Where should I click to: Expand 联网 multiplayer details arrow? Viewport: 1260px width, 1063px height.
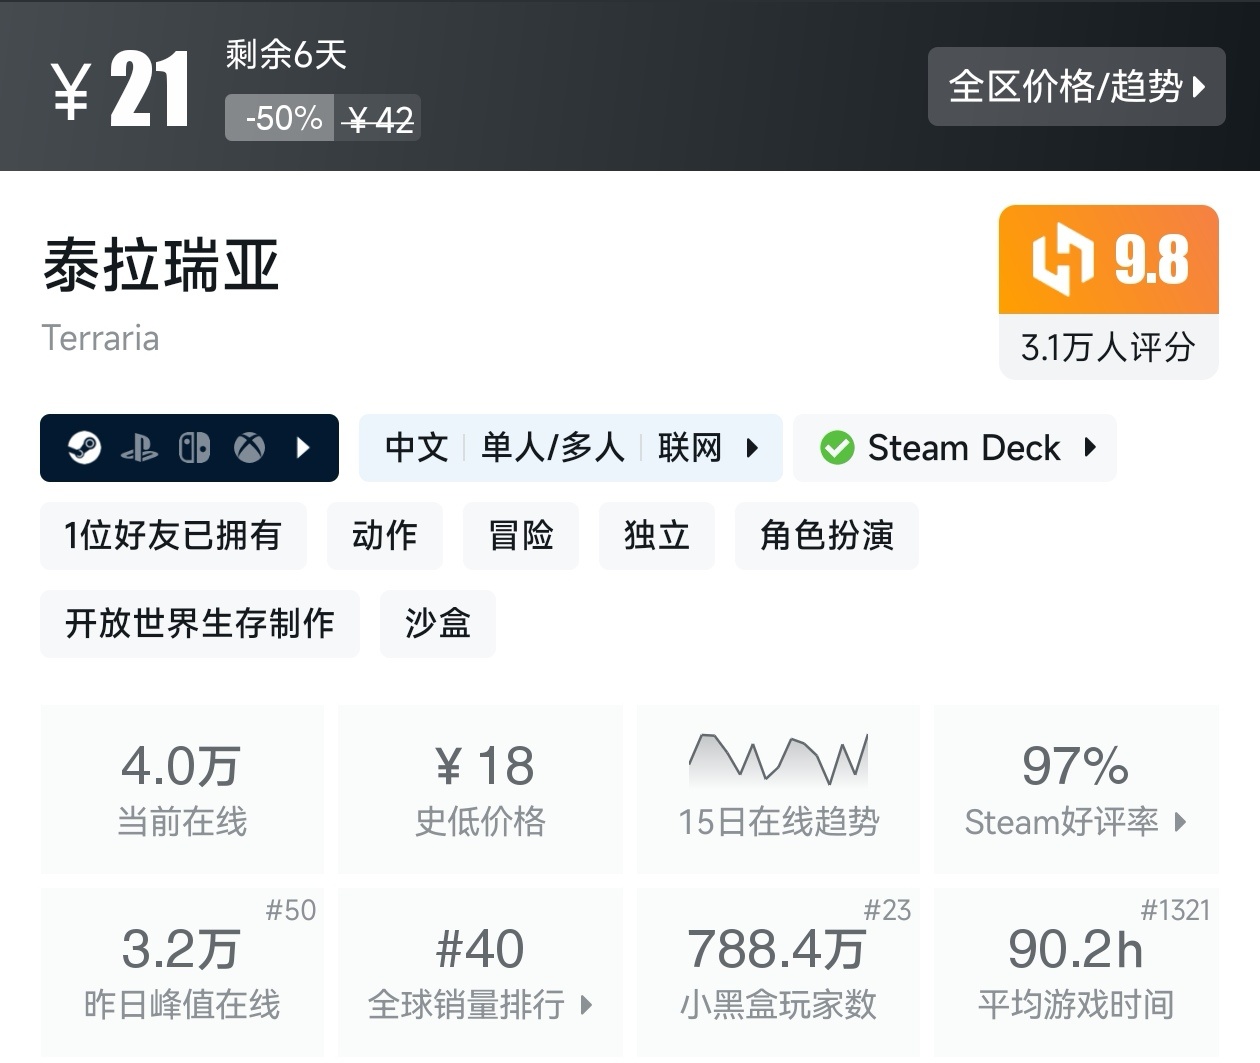[x=752, y=448]
